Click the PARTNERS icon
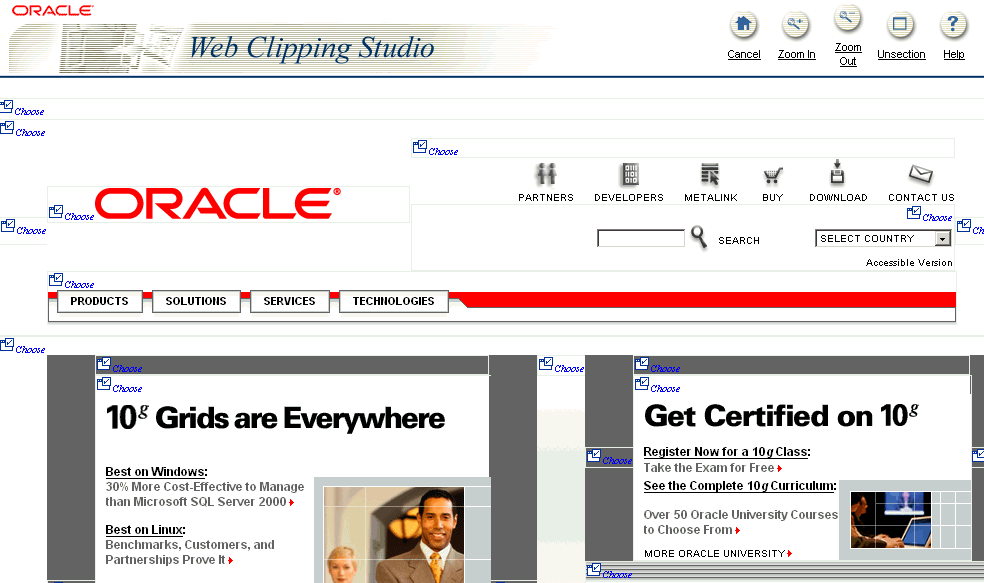This screenshot has height=583, width=984. [546, 175]
